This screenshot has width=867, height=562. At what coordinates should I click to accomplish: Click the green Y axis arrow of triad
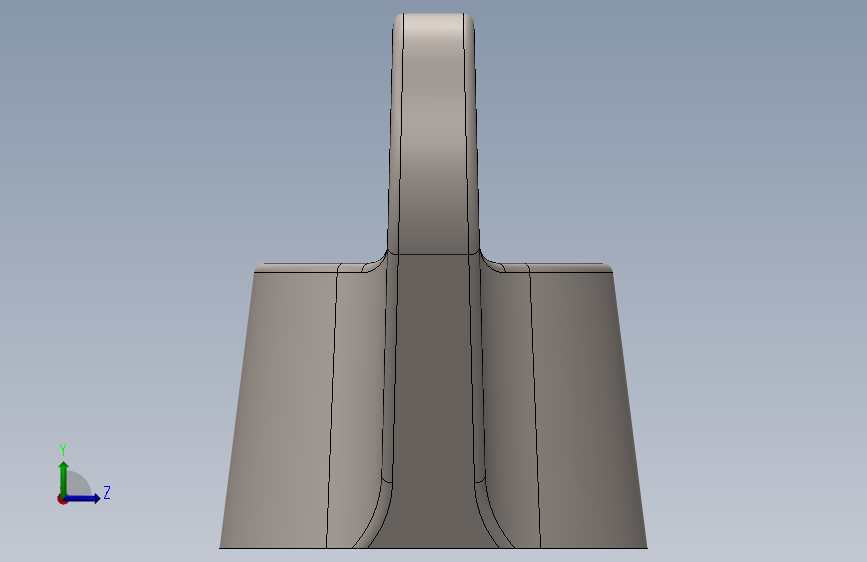[64, 478]
